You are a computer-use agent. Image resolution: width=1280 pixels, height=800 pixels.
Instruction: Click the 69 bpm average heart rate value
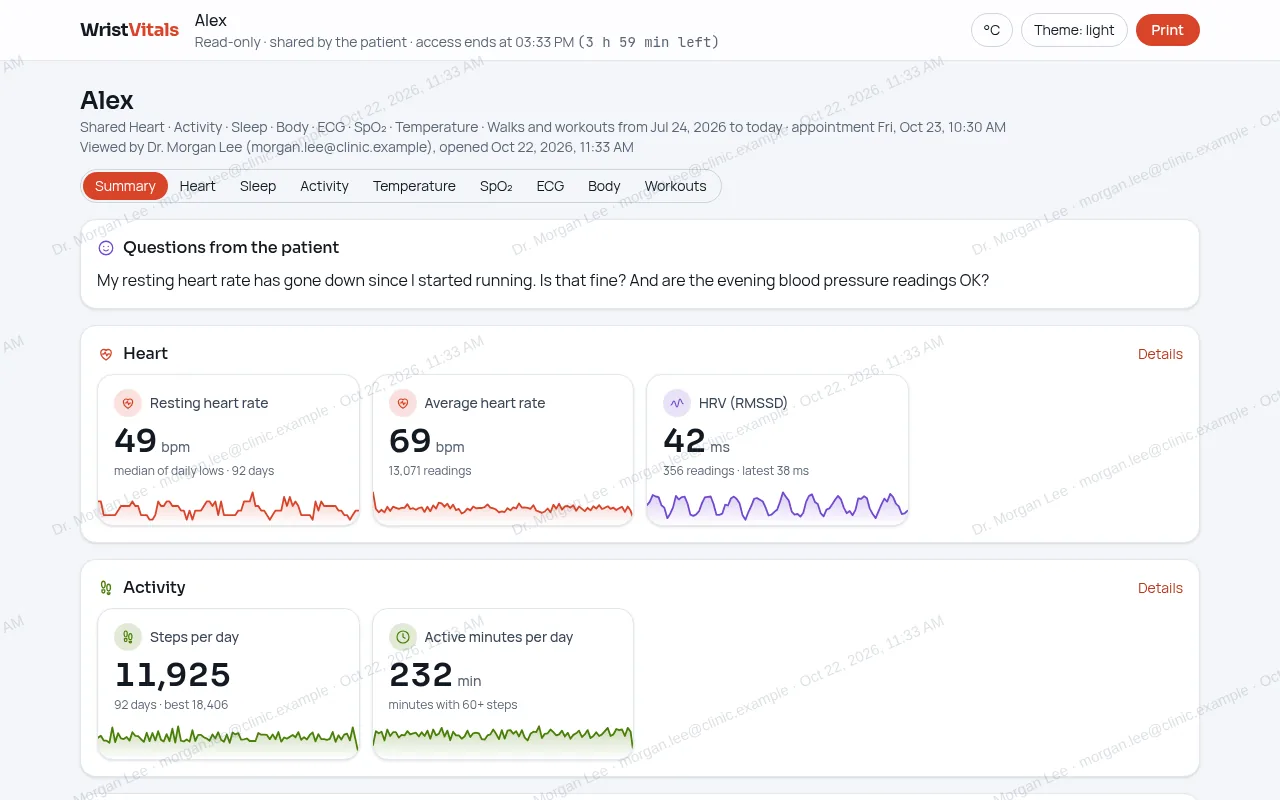click(426, 441)
